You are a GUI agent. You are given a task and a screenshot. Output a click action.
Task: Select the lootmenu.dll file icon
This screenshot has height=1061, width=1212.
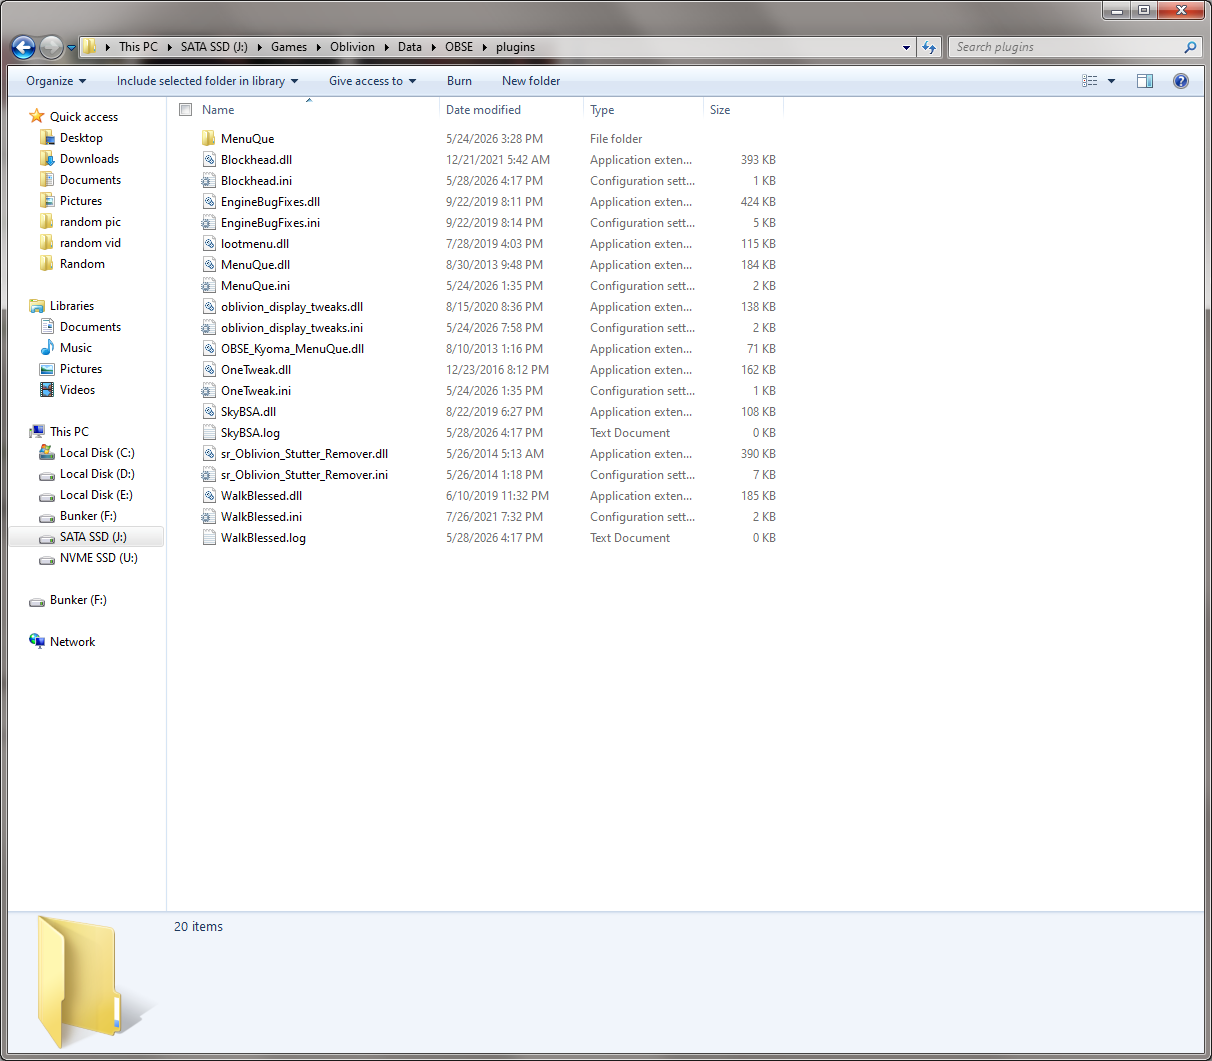tap(209, 244)
